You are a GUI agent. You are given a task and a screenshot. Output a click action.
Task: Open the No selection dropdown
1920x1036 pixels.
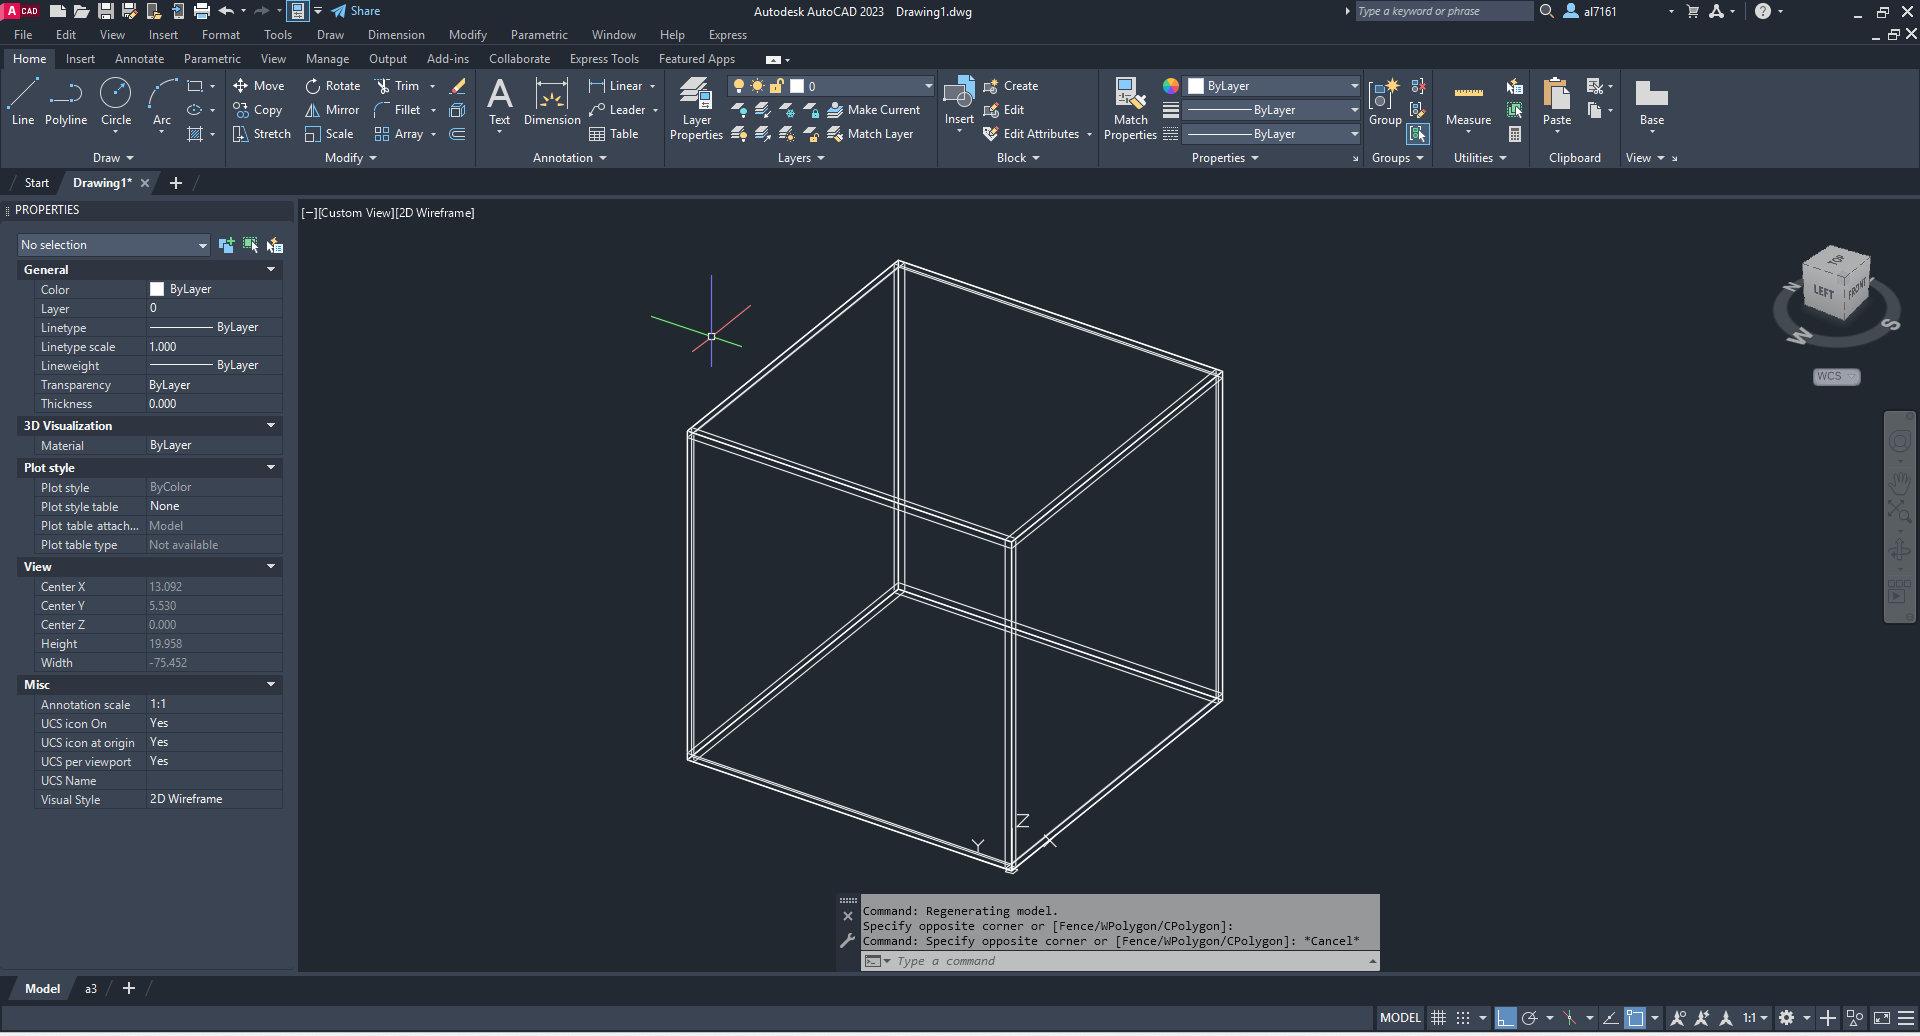114,245
